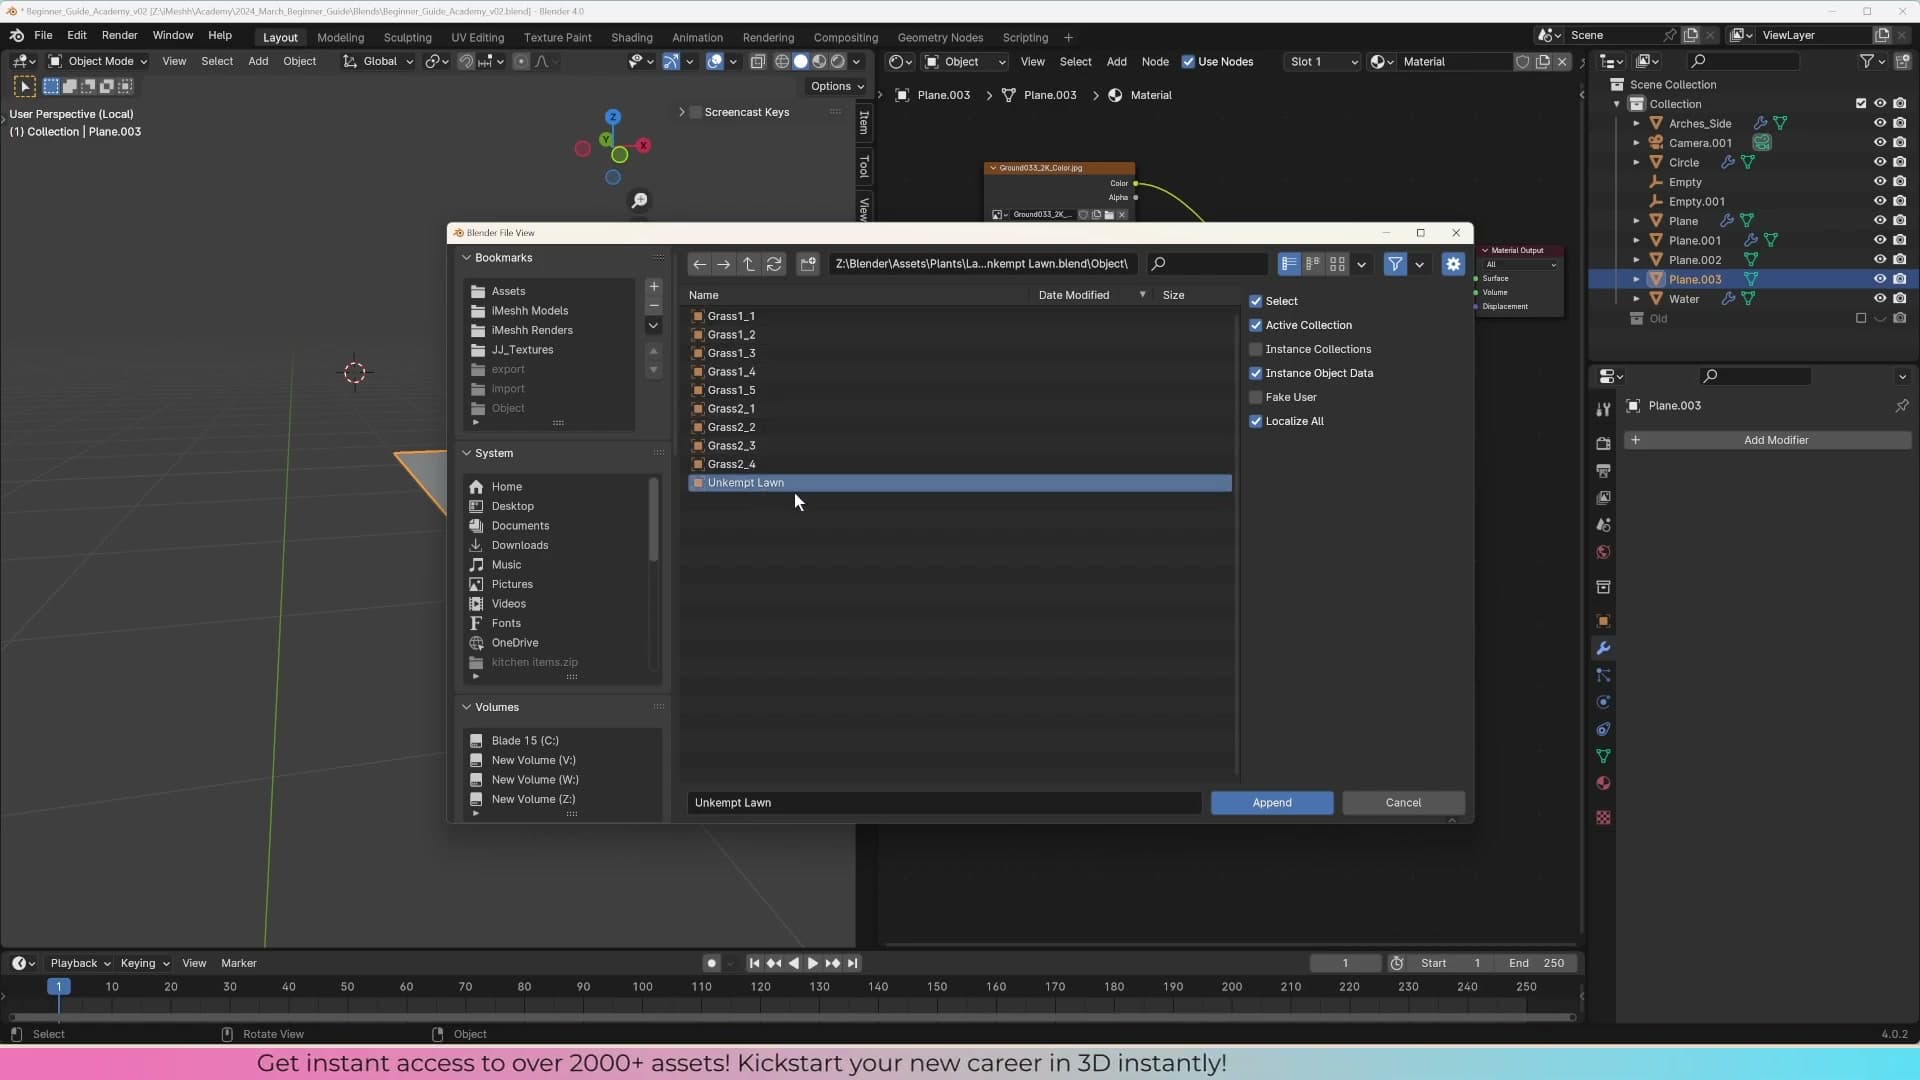Open the Physics properties tab

[x=1603, y=702]
